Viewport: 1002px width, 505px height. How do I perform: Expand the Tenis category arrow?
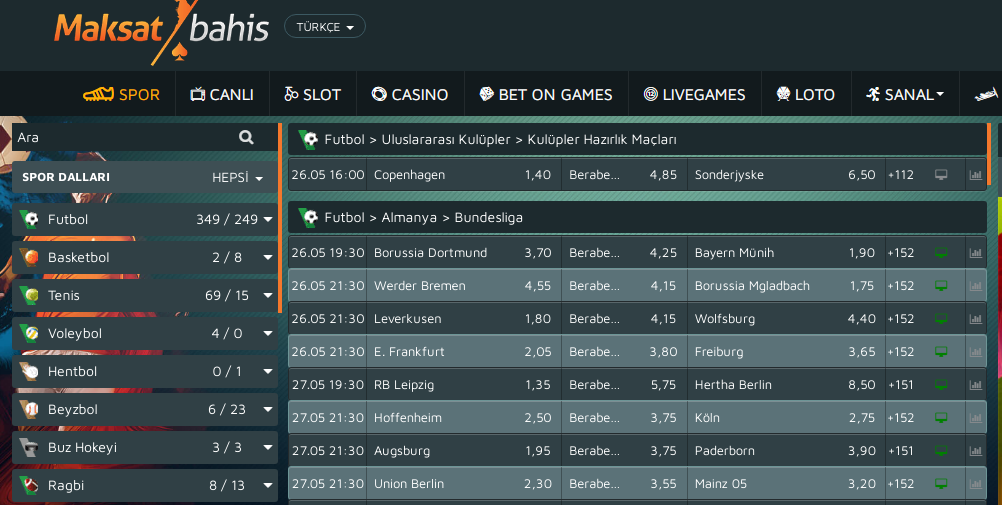[268, 295]
